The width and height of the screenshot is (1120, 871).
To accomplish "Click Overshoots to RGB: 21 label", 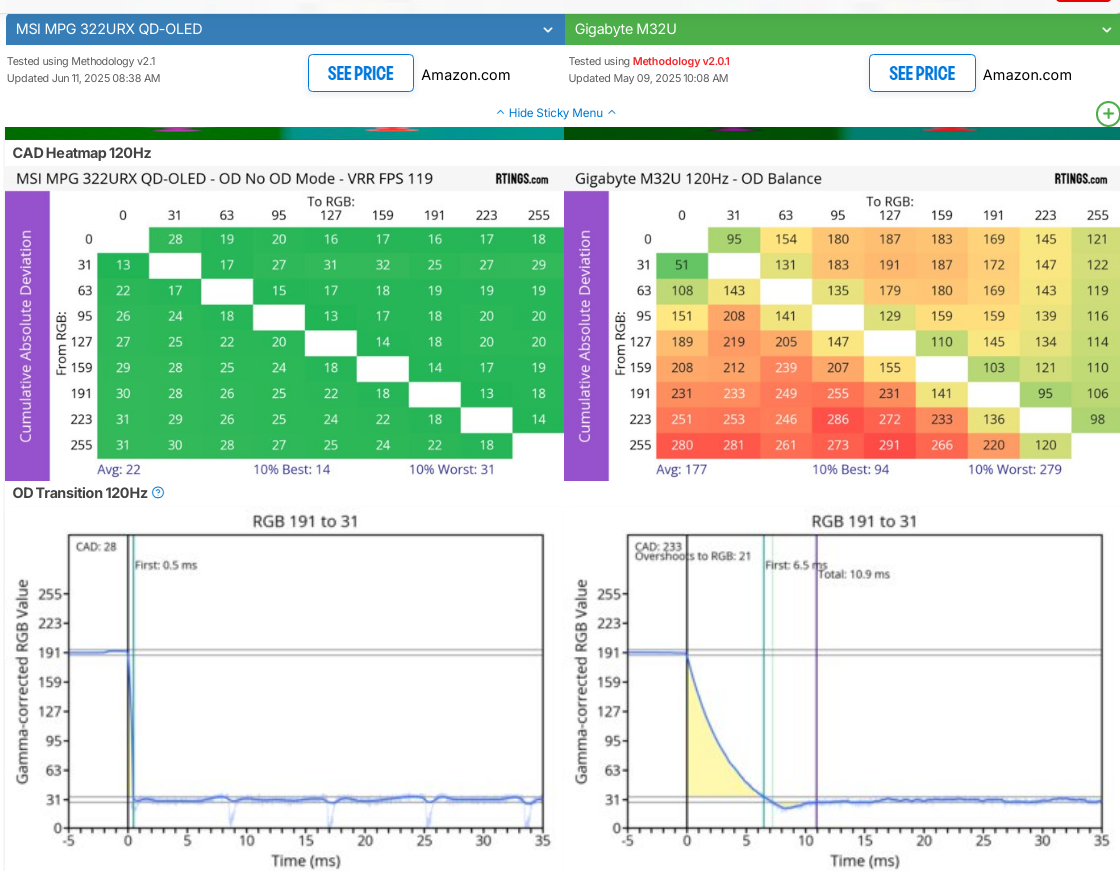I will coord(692,556).
